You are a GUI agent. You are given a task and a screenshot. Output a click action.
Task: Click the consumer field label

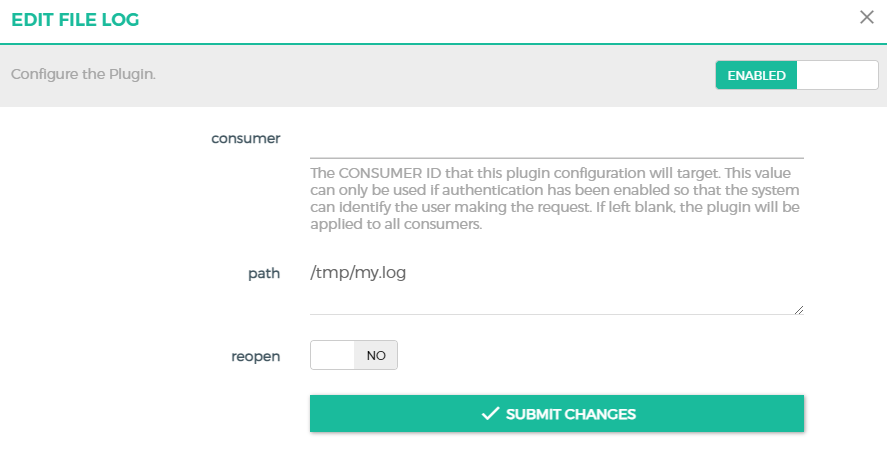245,138
